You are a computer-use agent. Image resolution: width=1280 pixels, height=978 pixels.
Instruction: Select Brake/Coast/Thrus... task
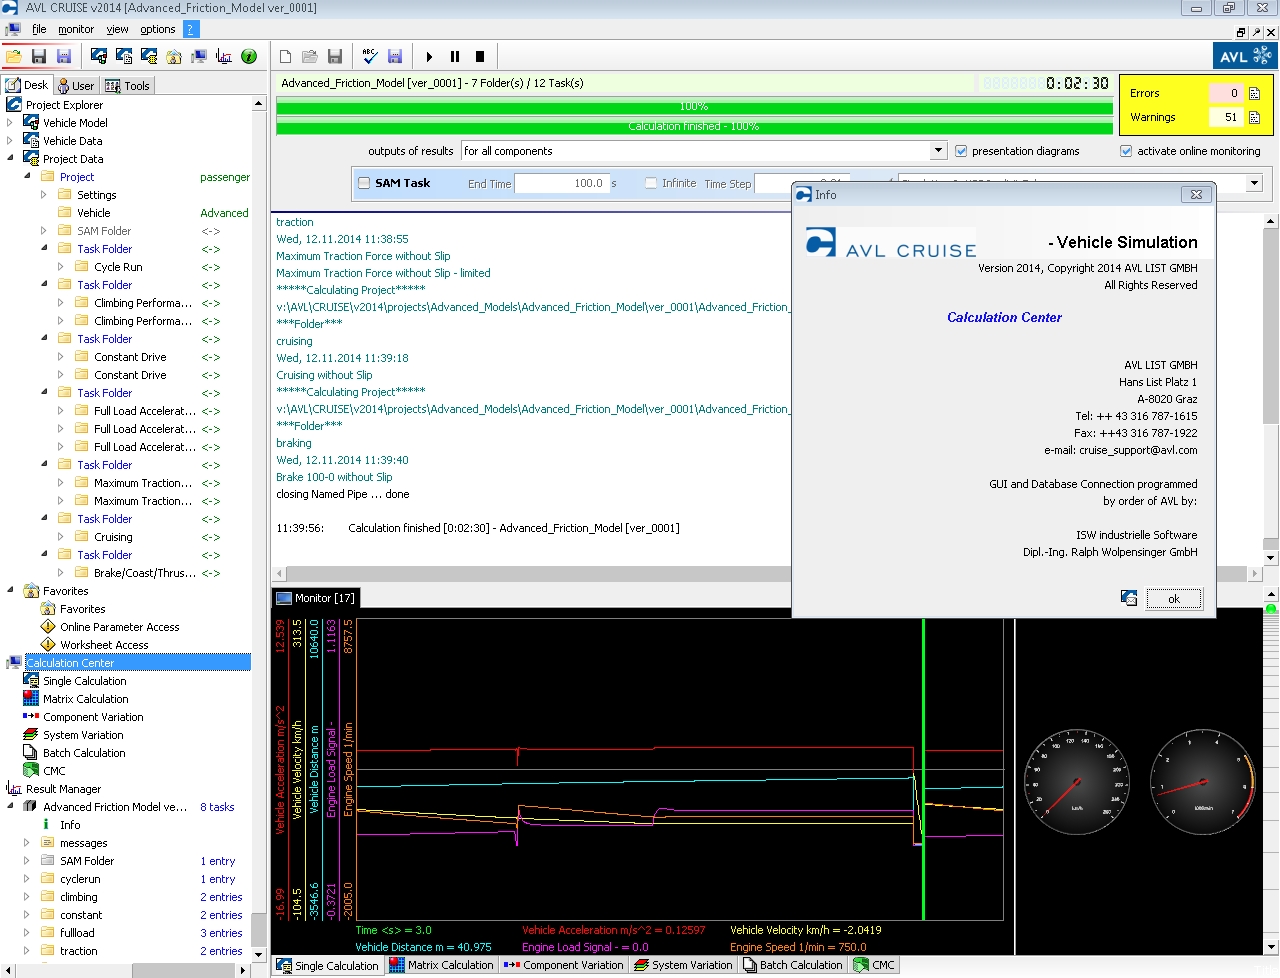pos(144,573)
